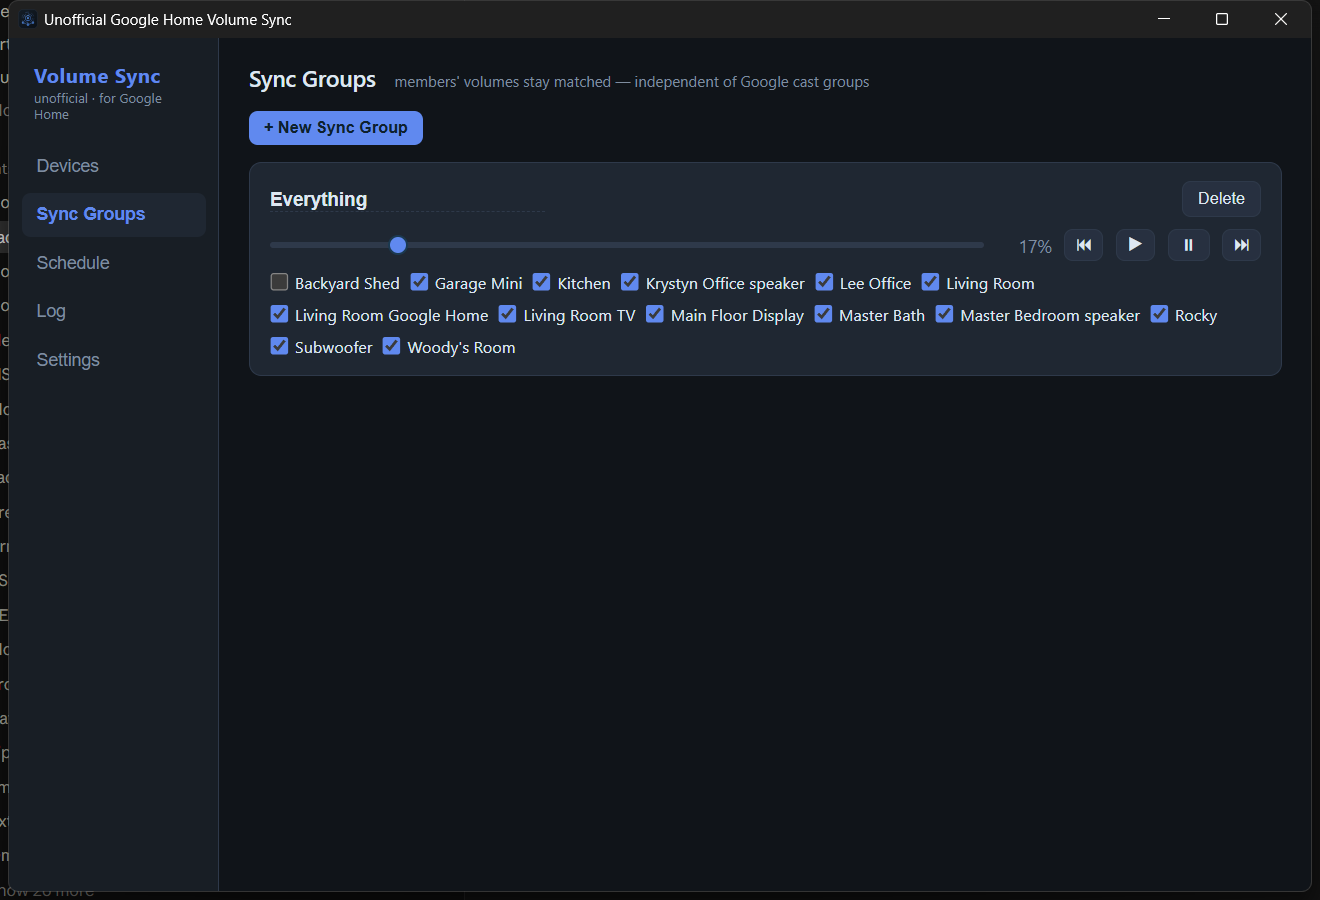
Task: Toggle Krystyn Office speaker checkbox
Action: pyautogui.click(x=630, y=282)
